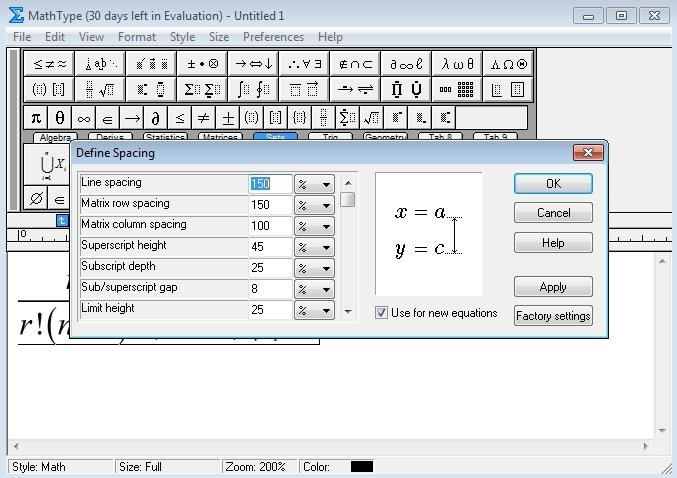
Task: Switch to the Sets tab
Action: click(275, 136)
